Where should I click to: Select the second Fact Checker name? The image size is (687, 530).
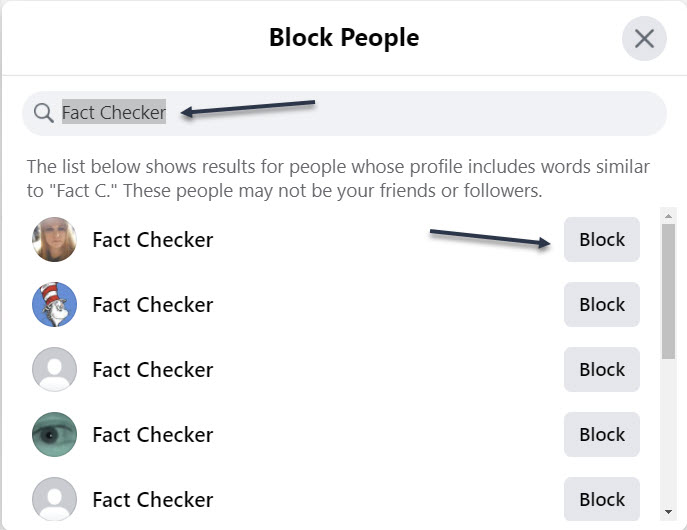[x=152, y=305]
